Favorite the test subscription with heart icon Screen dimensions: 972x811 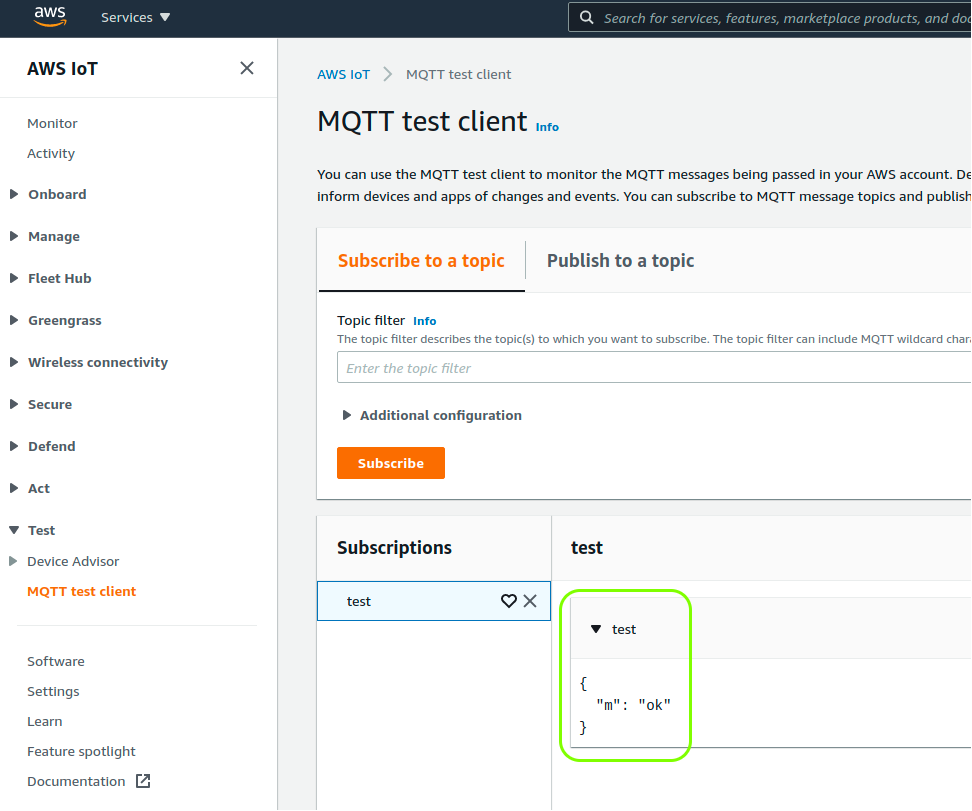pyautogui.click(x=509, y=601)
